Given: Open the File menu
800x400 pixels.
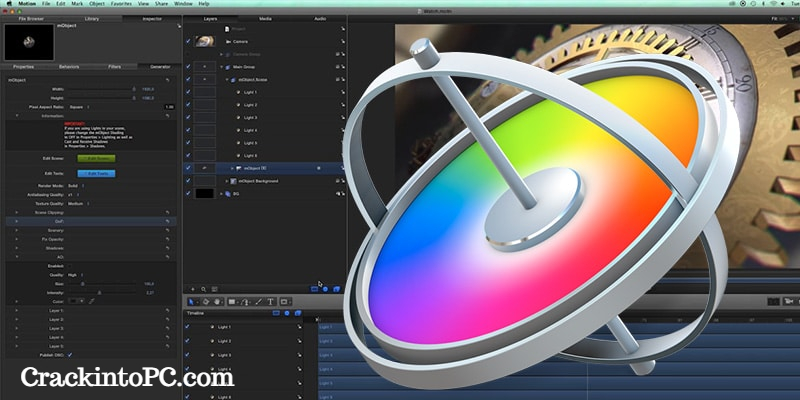Looking at the screenshot, I should pyautogui.click(x=46, y=4).
